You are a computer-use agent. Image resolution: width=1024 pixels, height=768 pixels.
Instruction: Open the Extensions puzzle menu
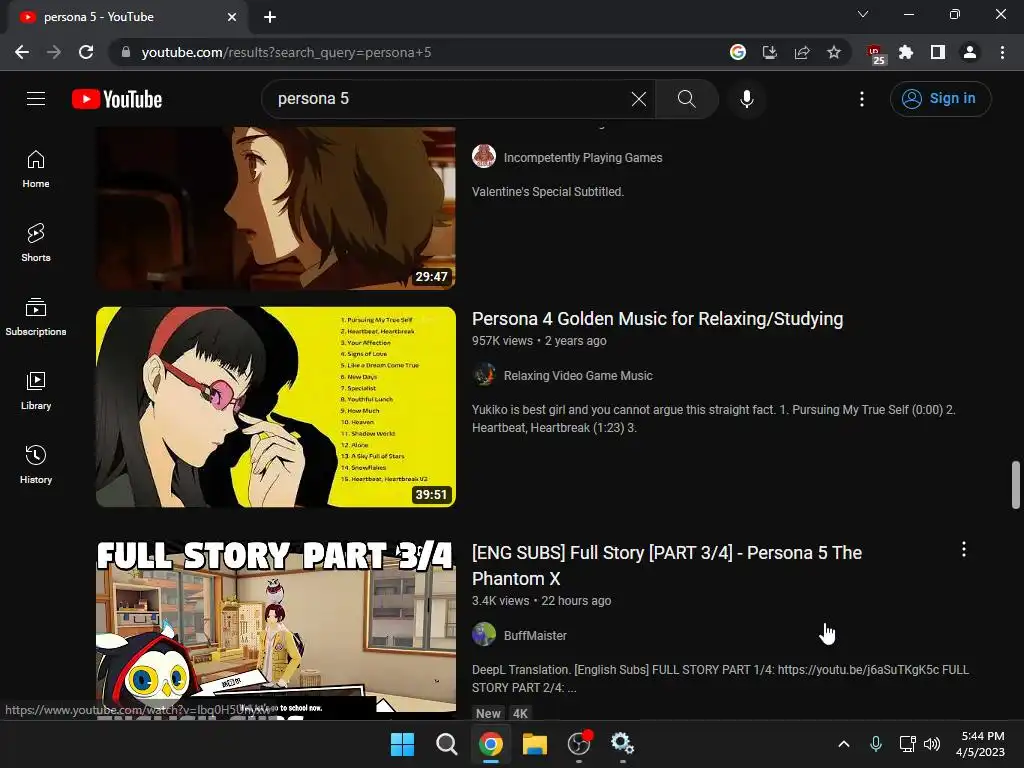pos(906,52)
